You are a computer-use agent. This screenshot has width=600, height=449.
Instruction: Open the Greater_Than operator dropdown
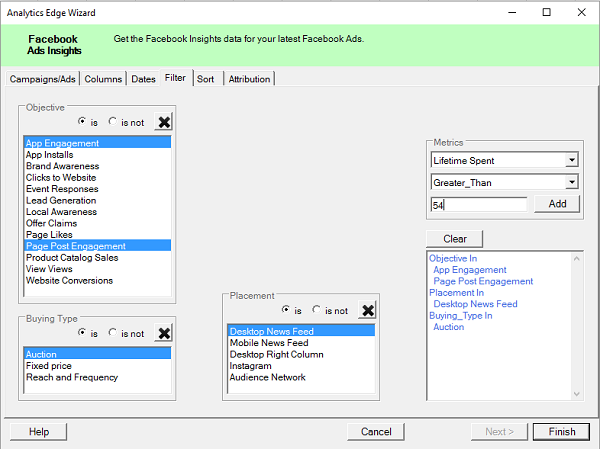pyautogui.click(x=572, y=182)
